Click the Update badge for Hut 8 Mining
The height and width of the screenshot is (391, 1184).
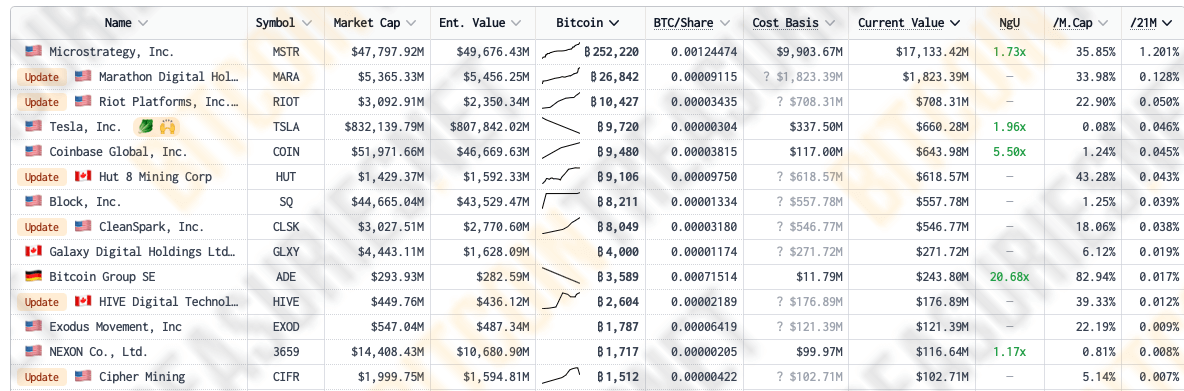(42, 177)
